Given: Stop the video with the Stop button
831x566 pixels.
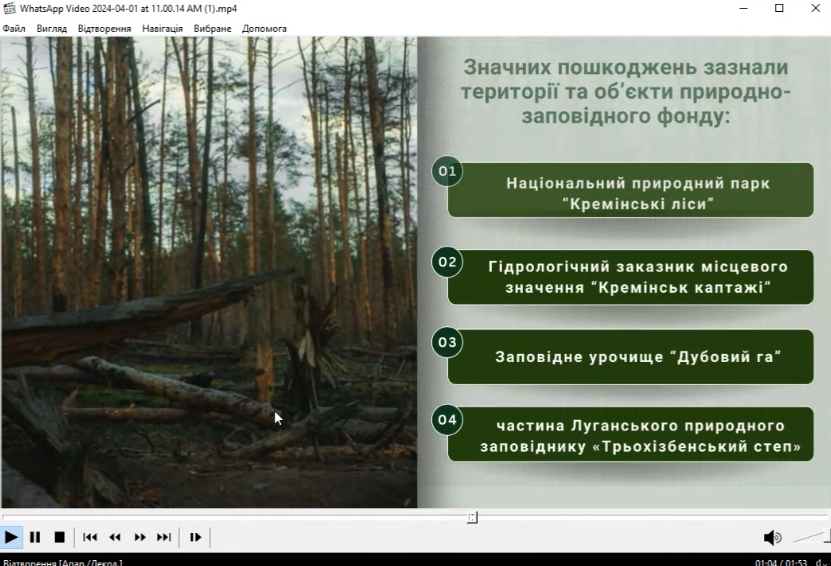Looking at the screenshot, I should [x=59, y=537].
